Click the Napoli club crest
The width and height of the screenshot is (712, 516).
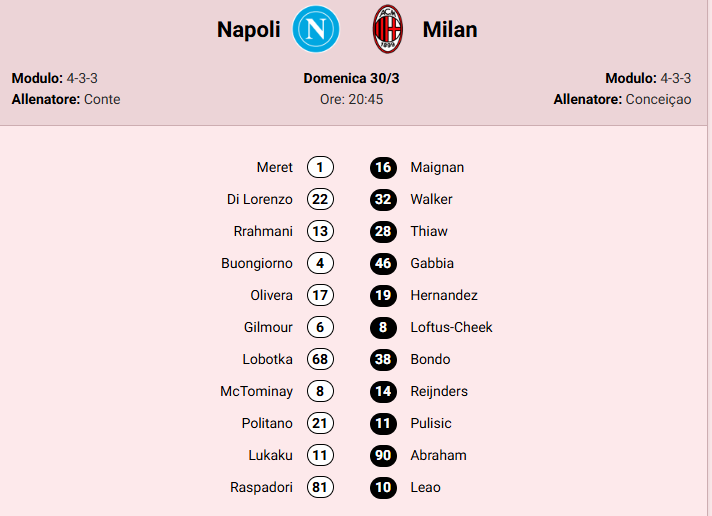pos(316,29)
